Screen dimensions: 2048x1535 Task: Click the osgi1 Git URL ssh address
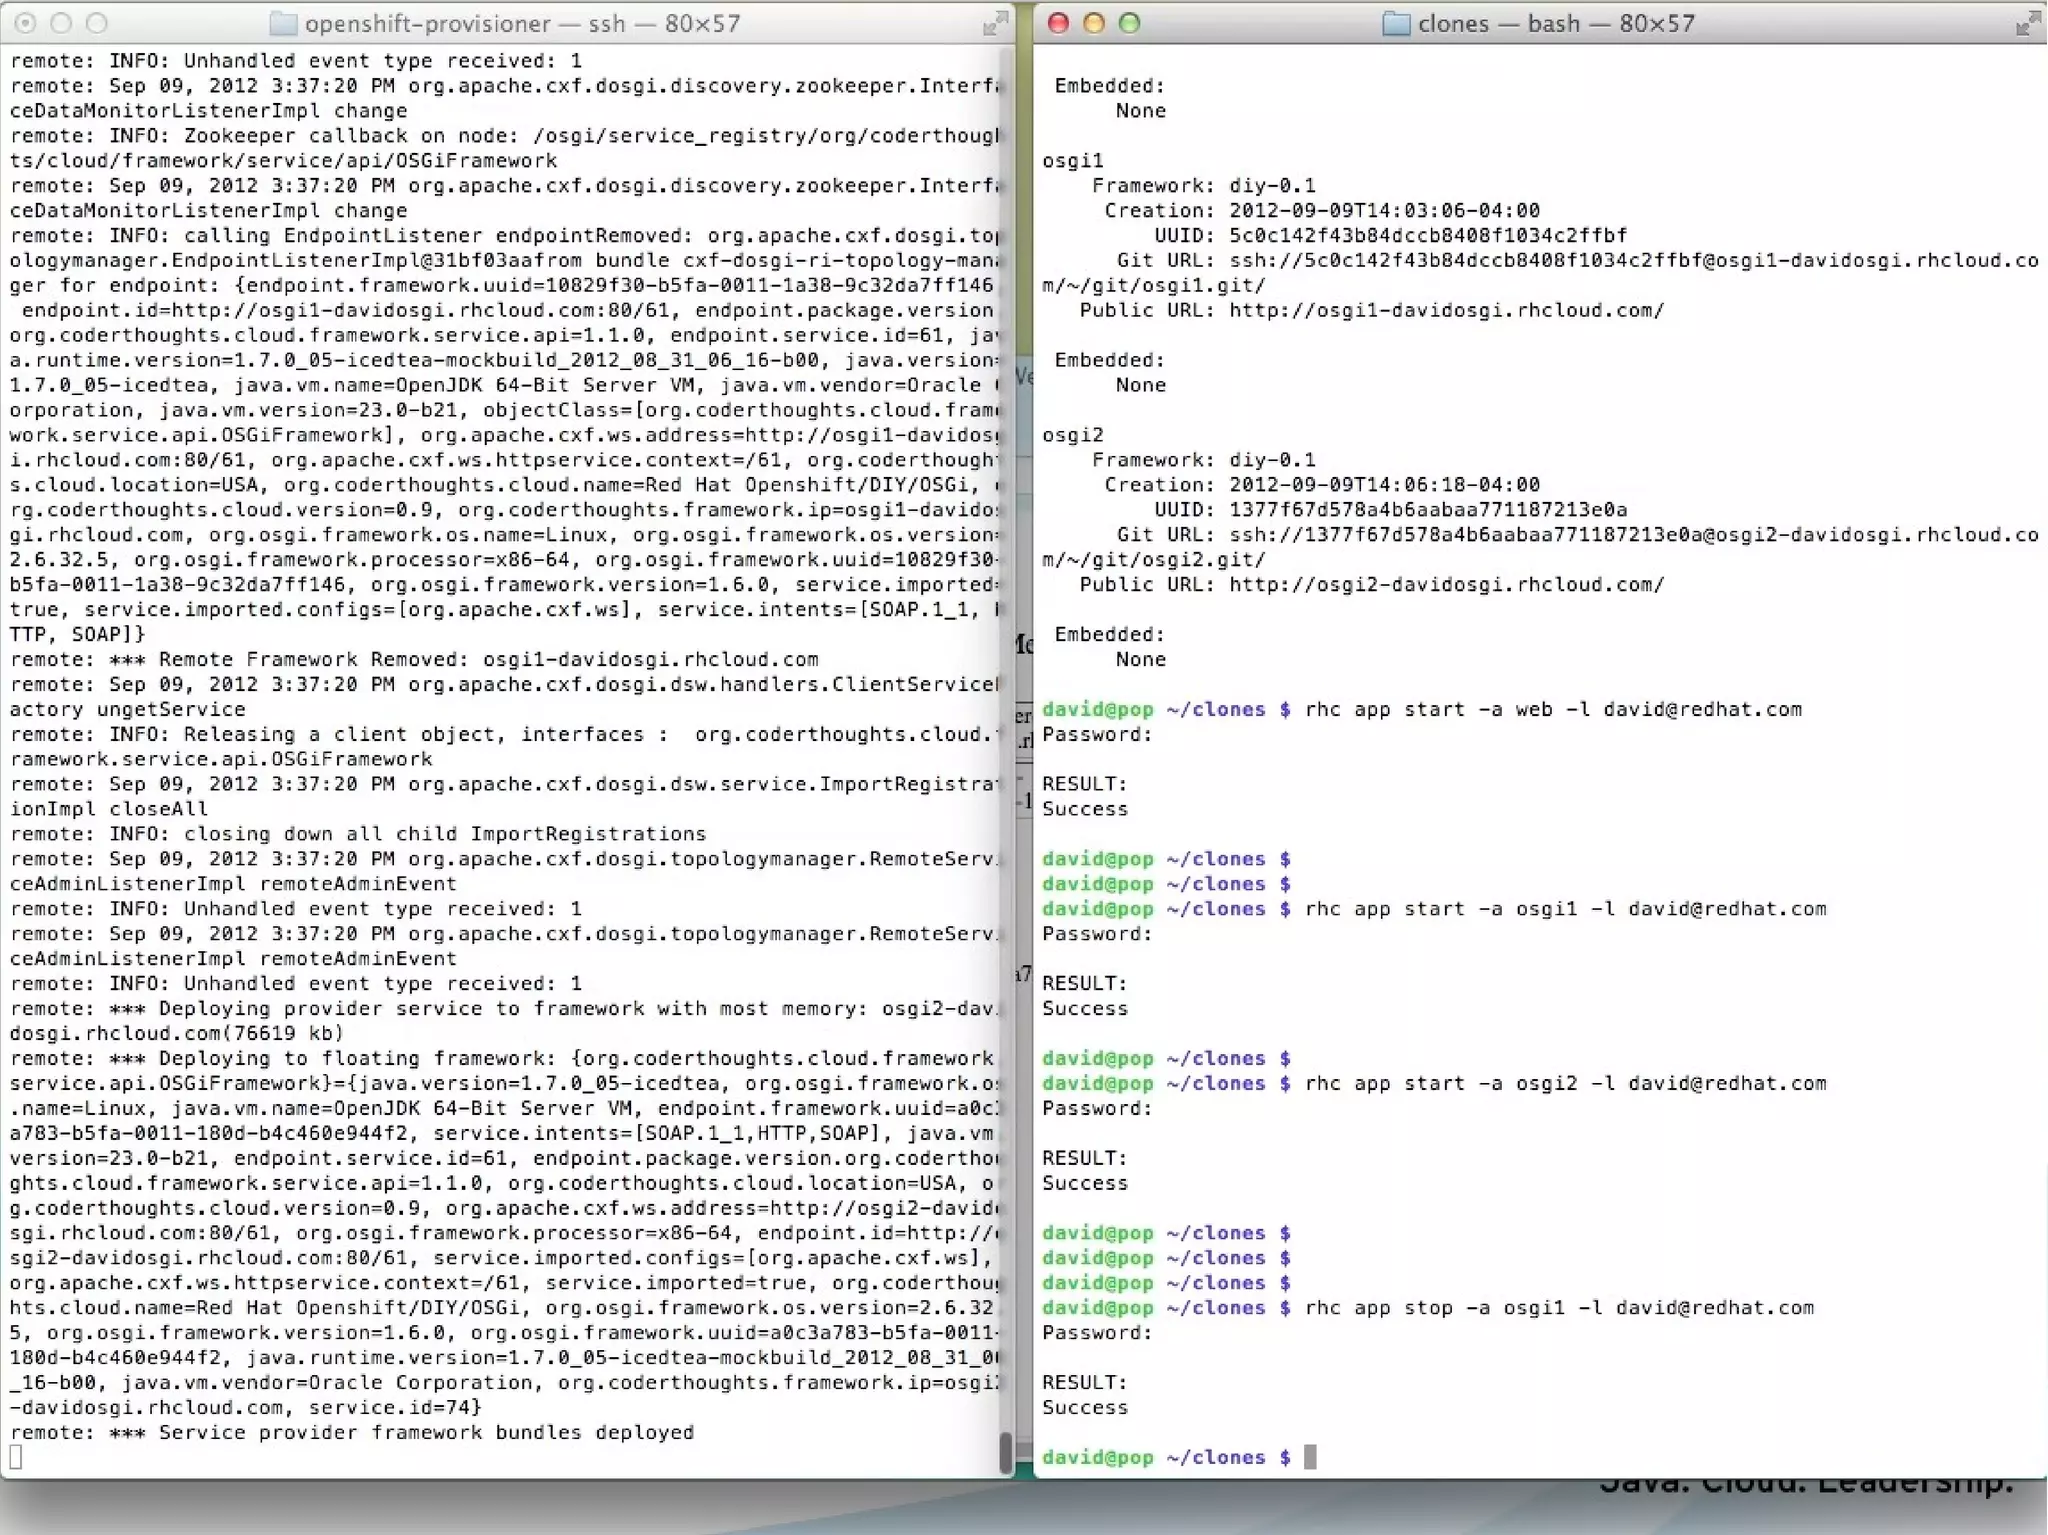(x=1632, y=260)
